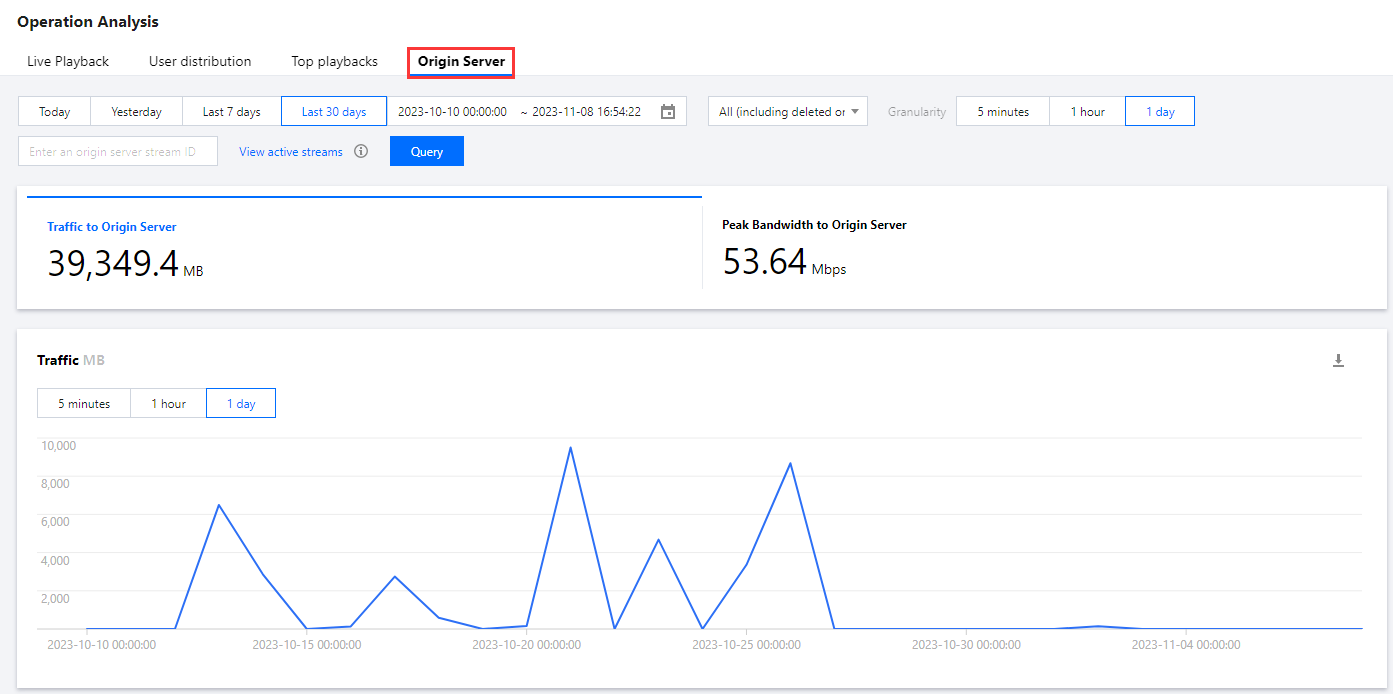Download the Traffic chart data

coord(1338,361)
